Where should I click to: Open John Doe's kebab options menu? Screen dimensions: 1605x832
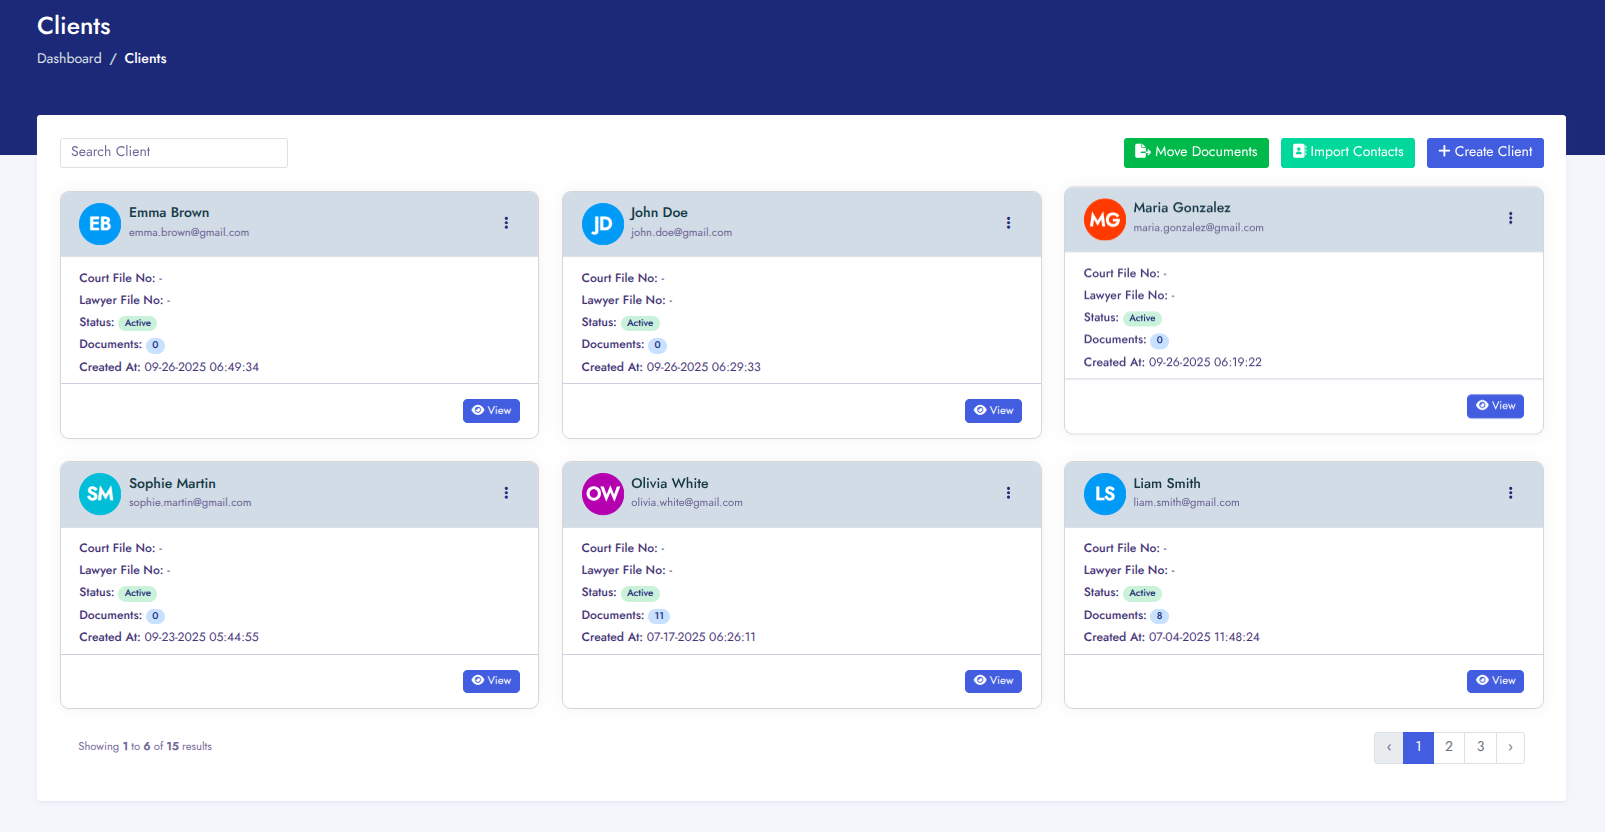(x=1008, y=223)
